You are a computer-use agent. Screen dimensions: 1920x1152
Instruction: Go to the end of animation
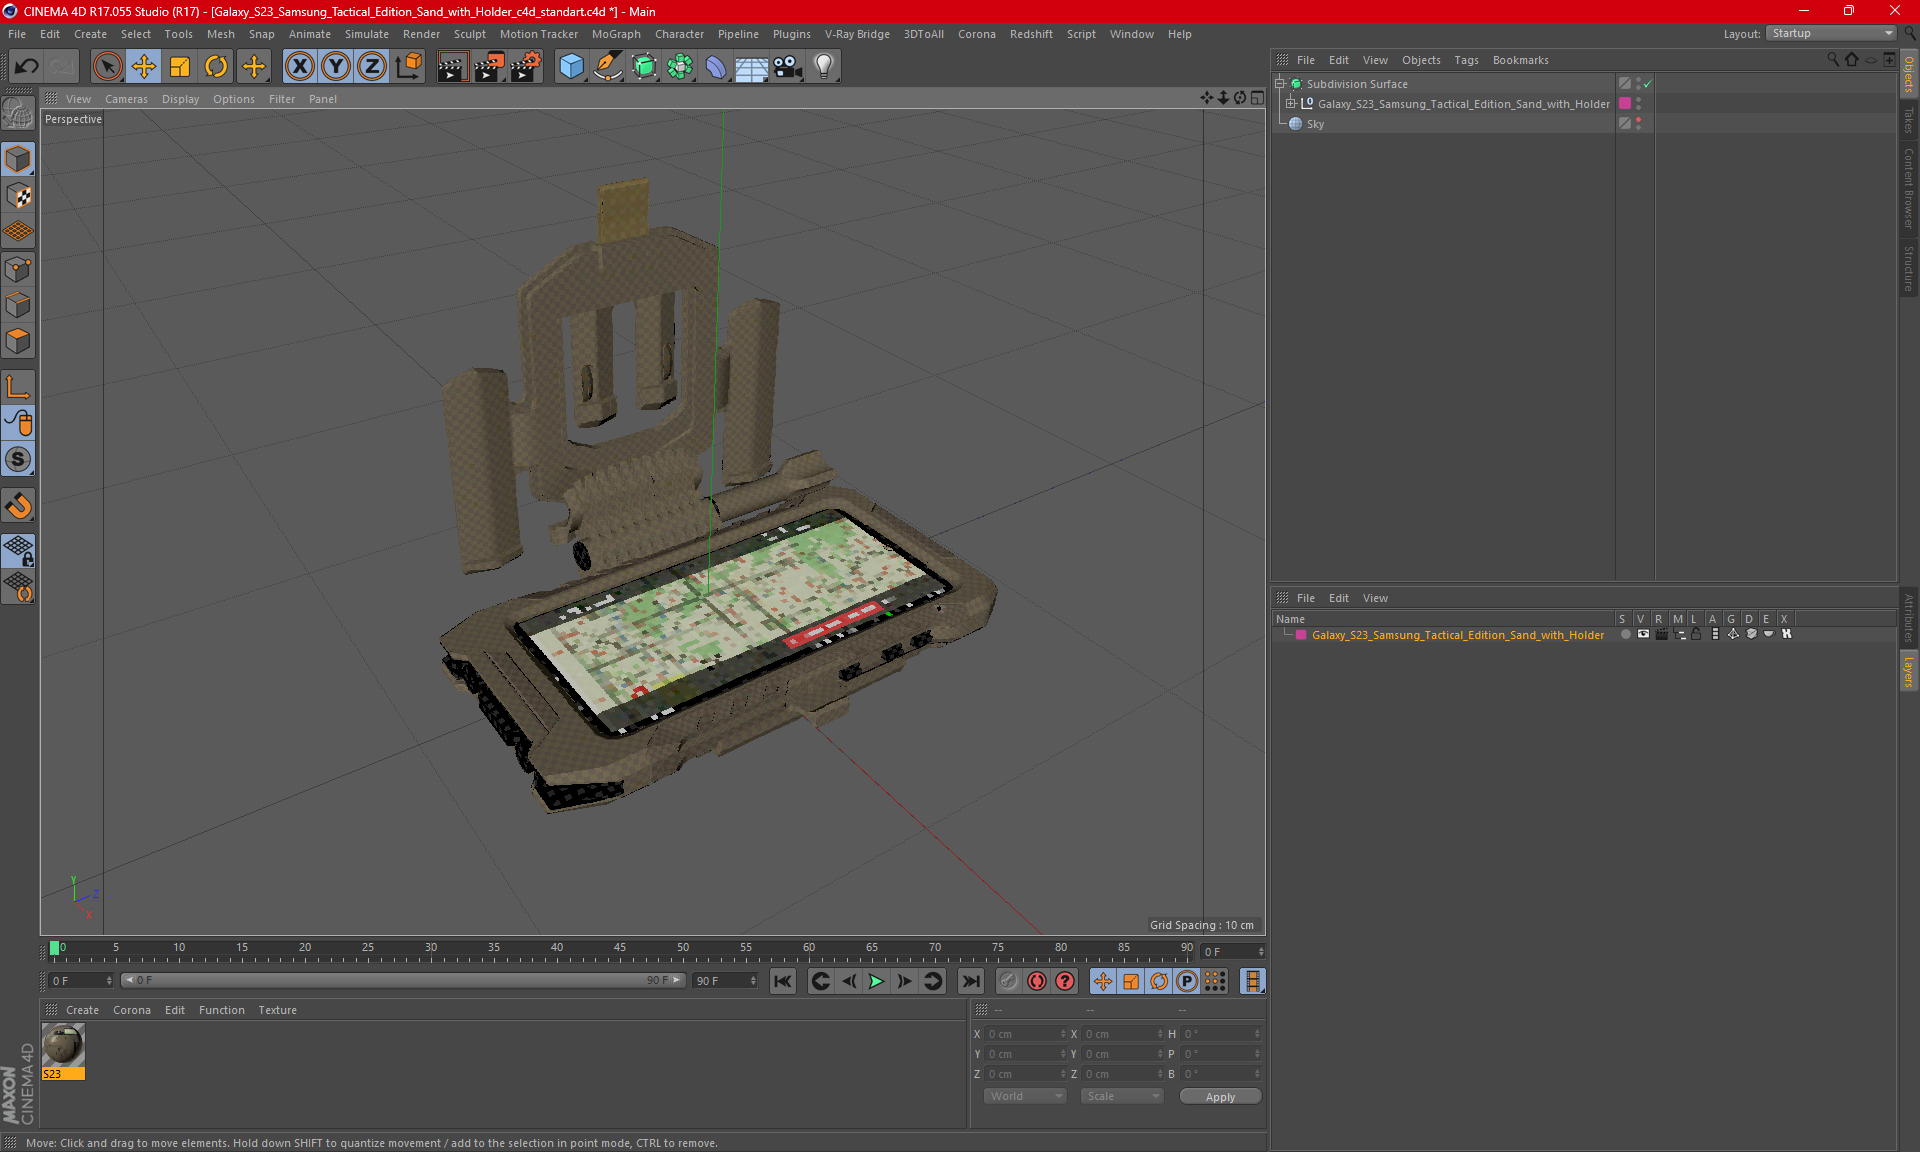click(970, 981)
